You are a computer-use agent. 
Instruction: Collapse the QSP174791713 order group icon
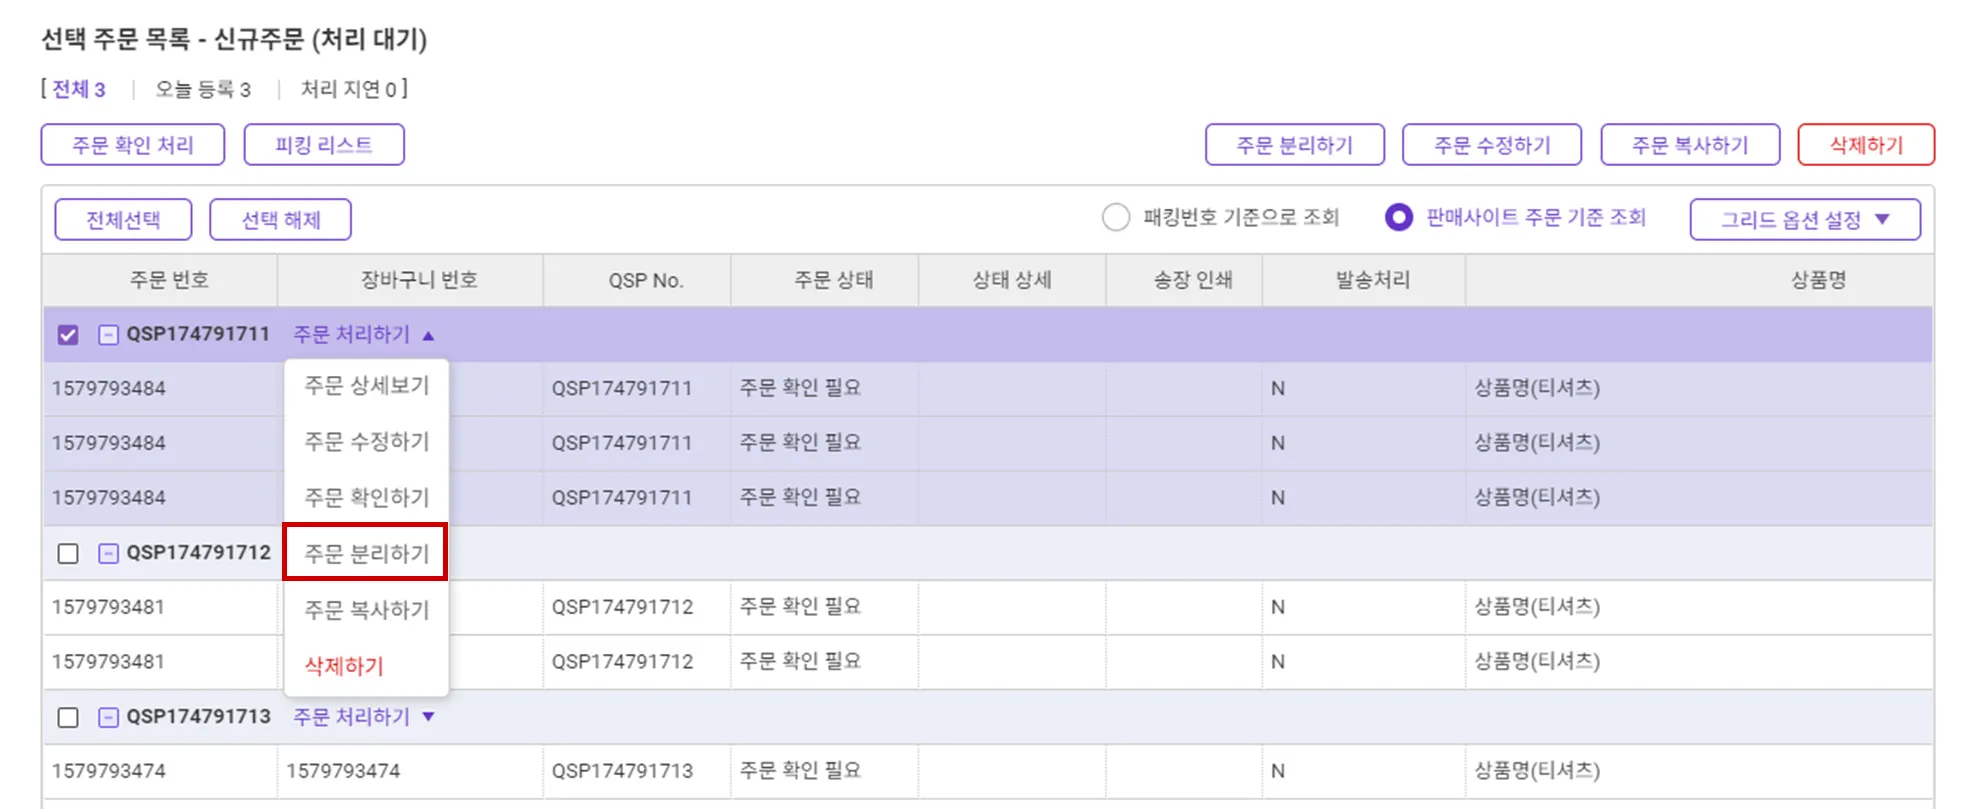point(108,717)
